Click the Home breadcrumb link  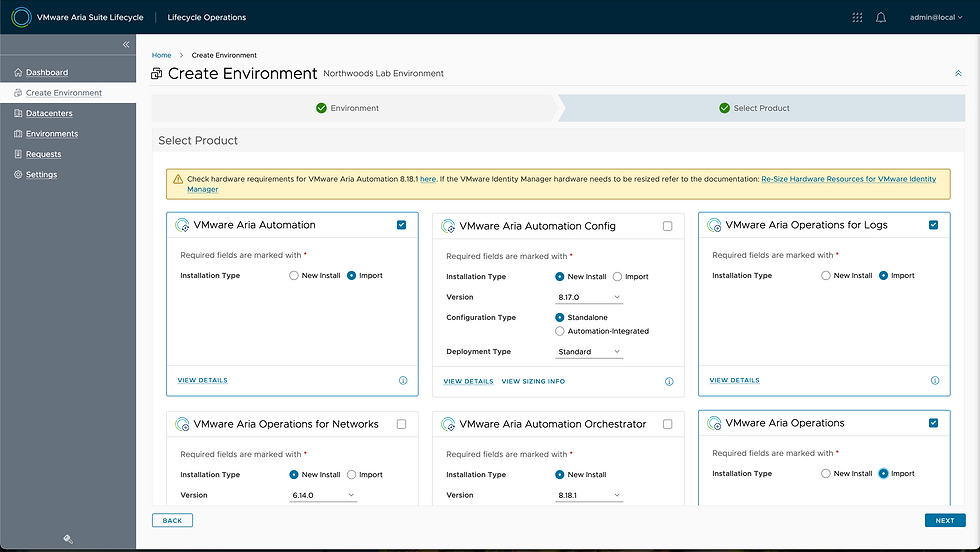(x=161, y=55)
